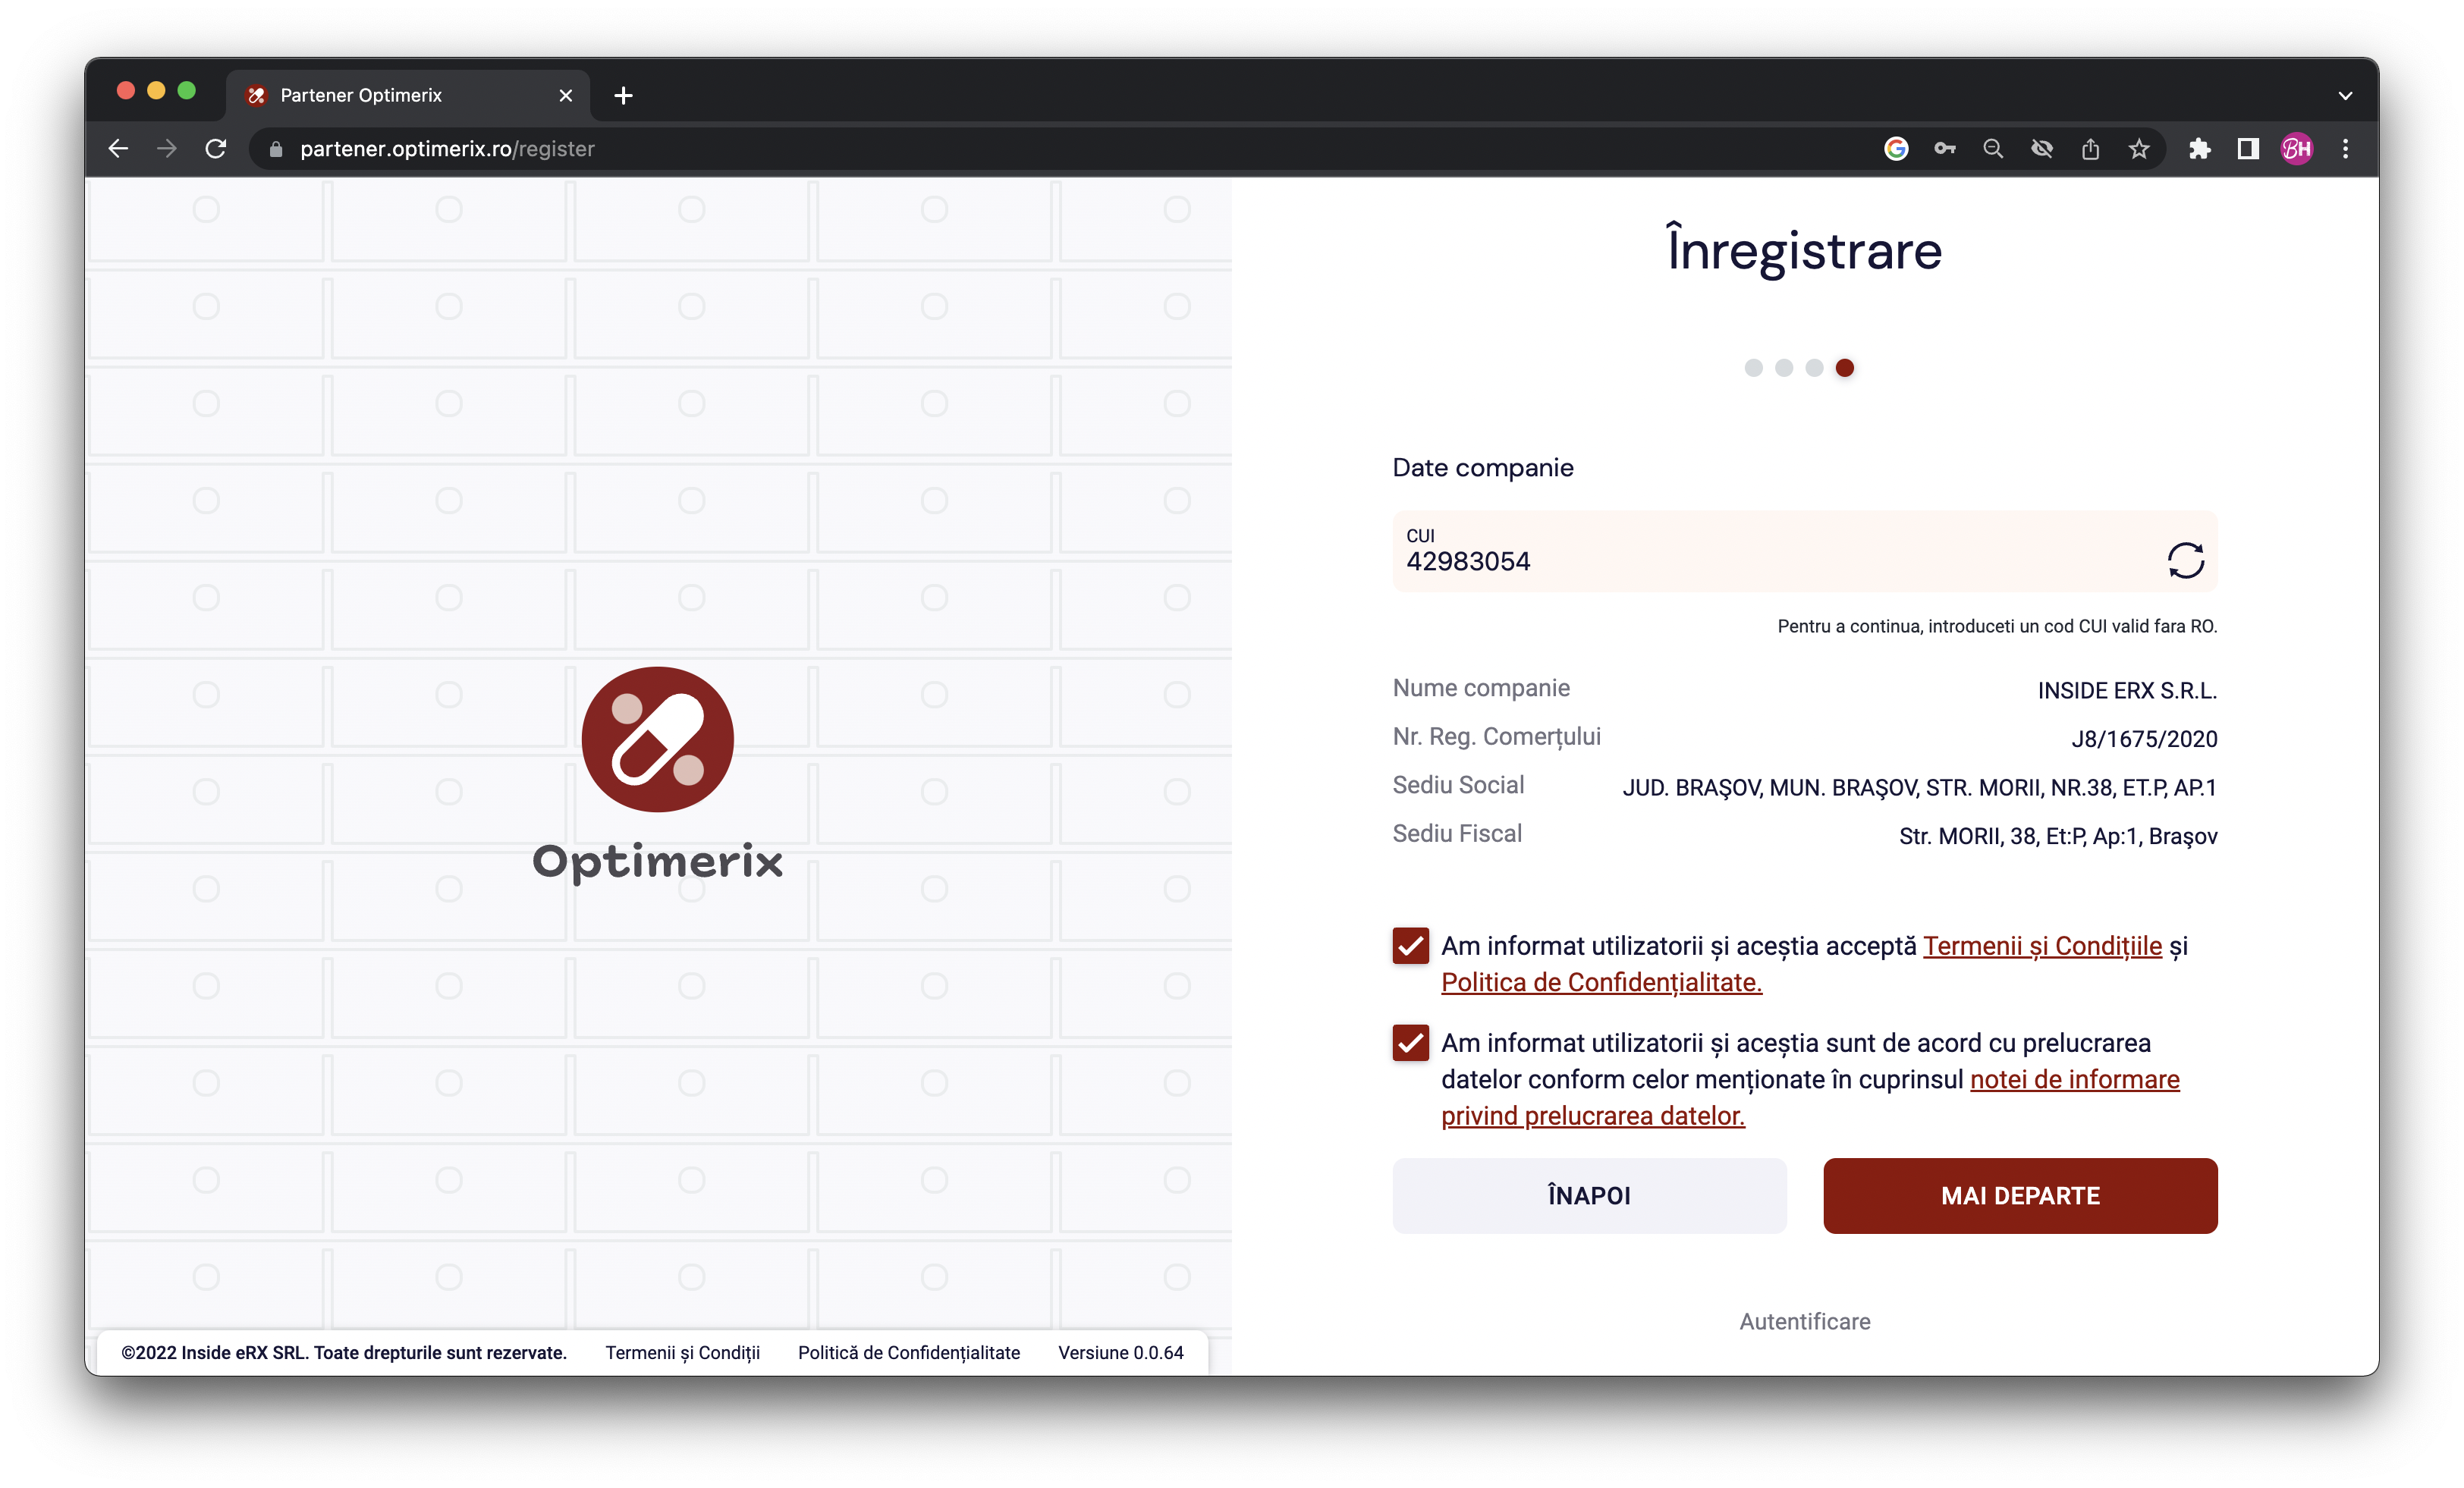Click the Autentificare text link
The image size is (2464, 1488).
click(x=1804, y=1321)
